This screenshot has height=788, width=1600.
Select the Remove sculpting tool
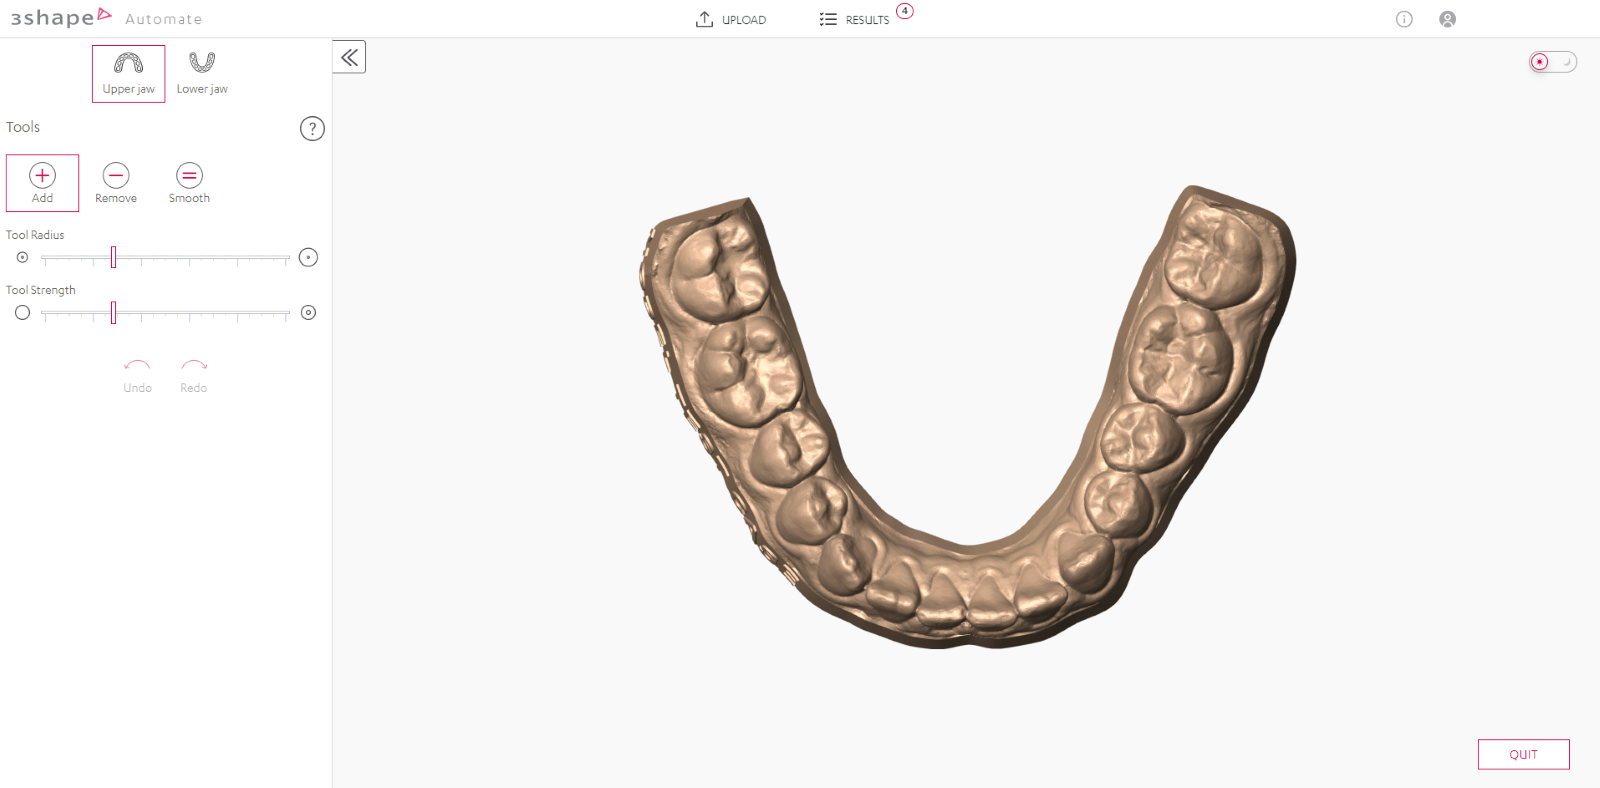116,183
